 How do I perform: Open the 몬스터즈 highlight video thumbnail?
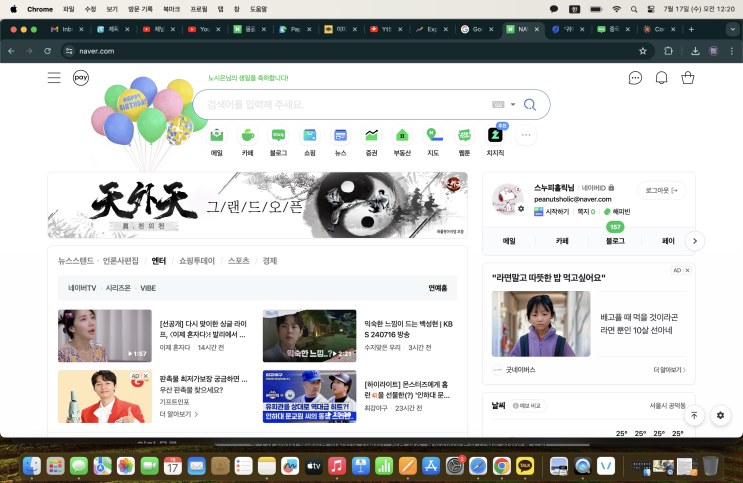click(x=309, y=396)
